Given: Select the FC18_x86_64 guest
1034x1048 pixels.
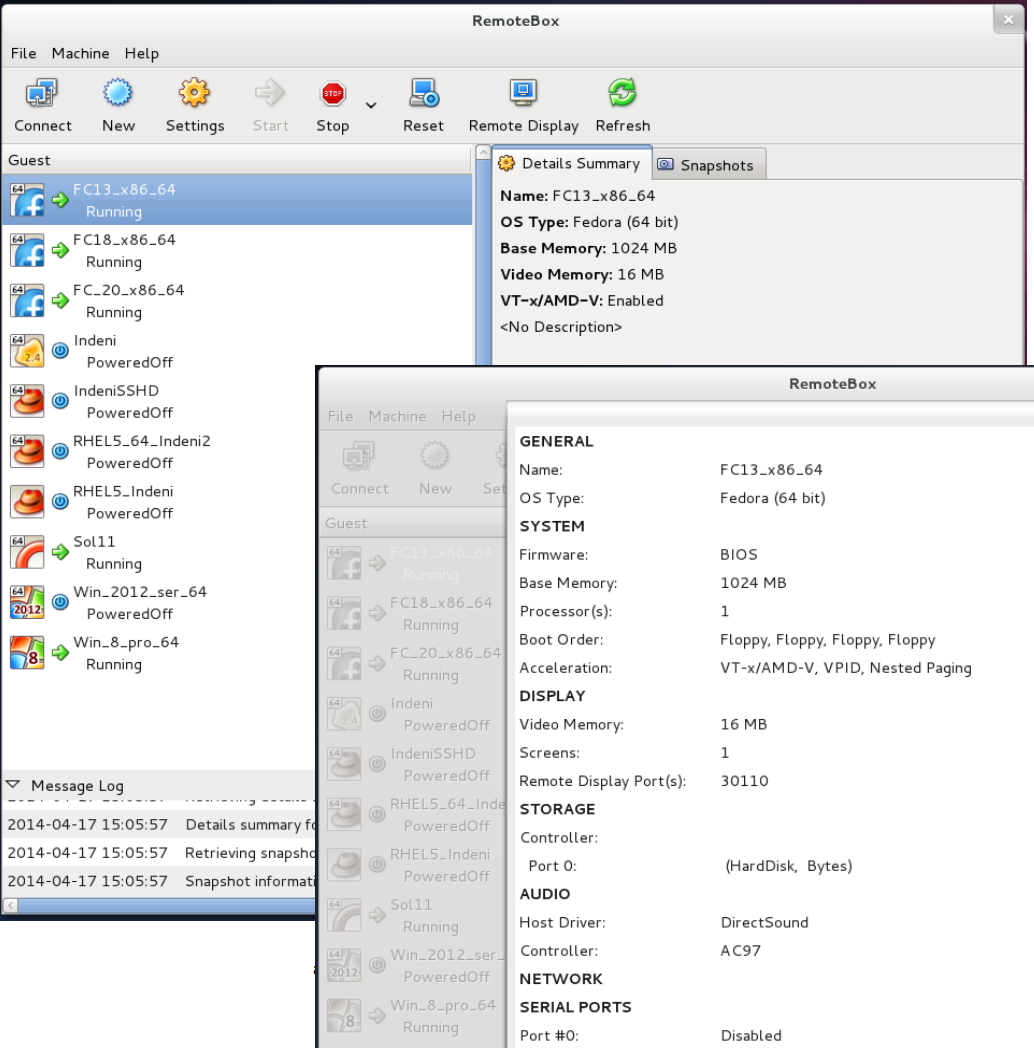Looking at the screenshot, I should click(124, 250).
